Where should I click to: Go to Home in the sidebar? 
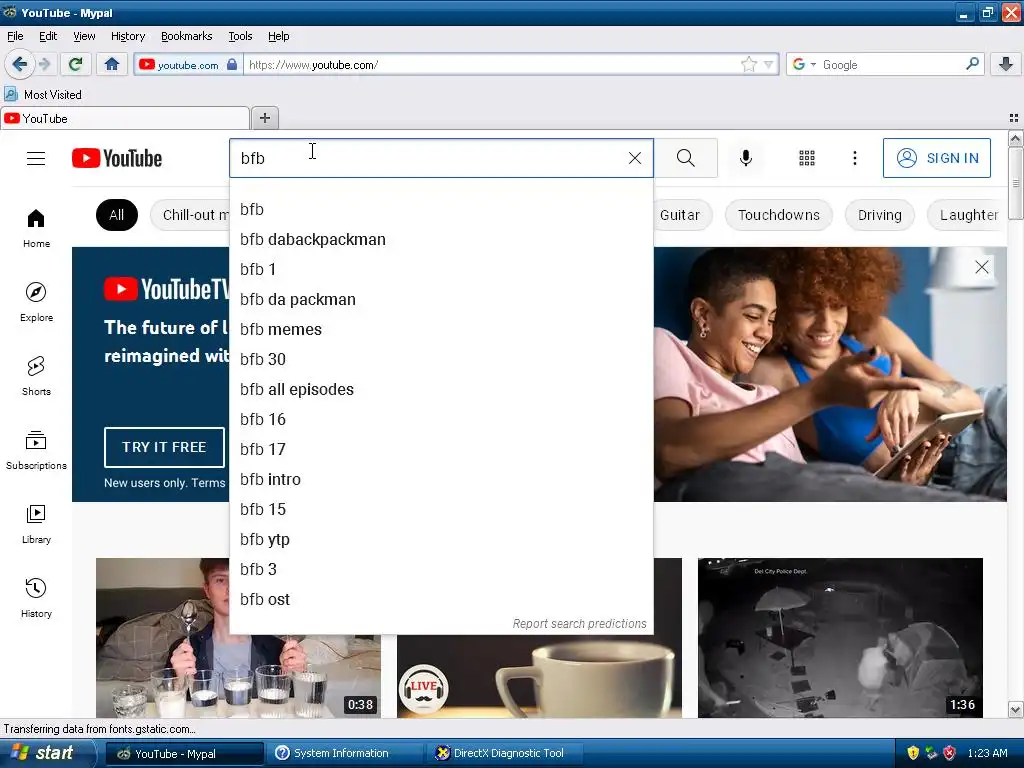(36, 228)
